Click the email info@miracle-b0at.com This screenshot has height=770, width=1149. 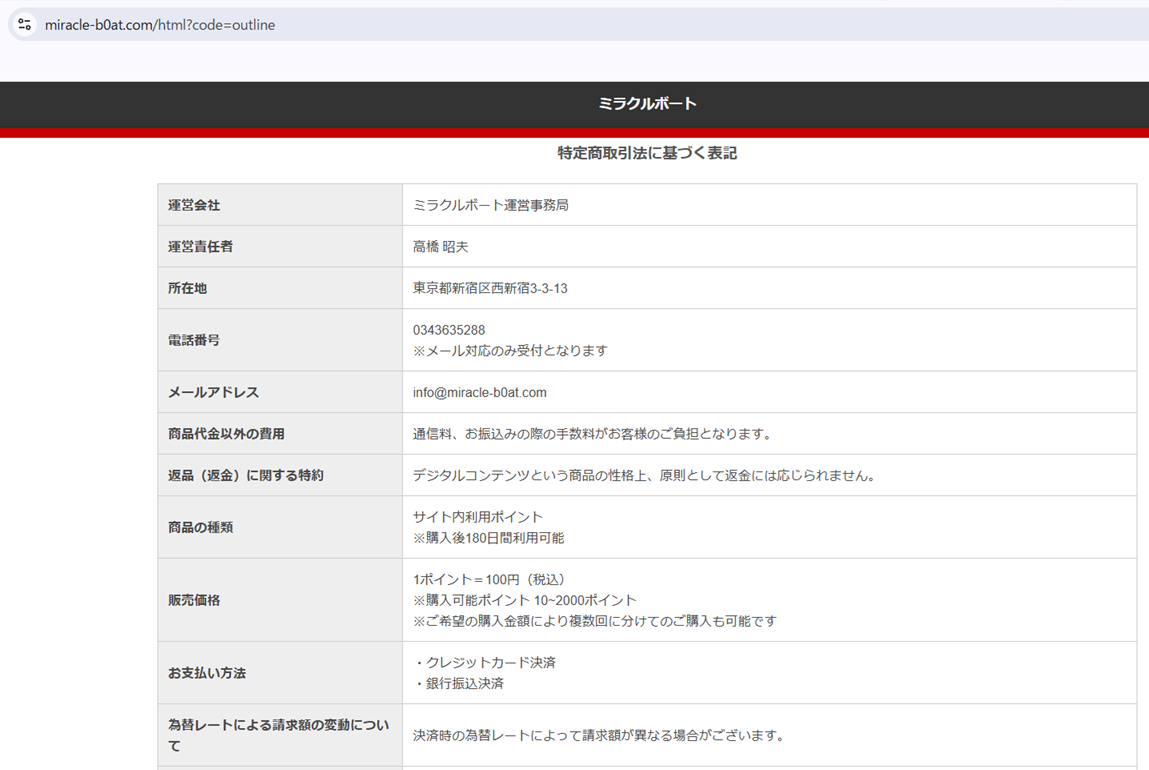click(x=479, y=393)
